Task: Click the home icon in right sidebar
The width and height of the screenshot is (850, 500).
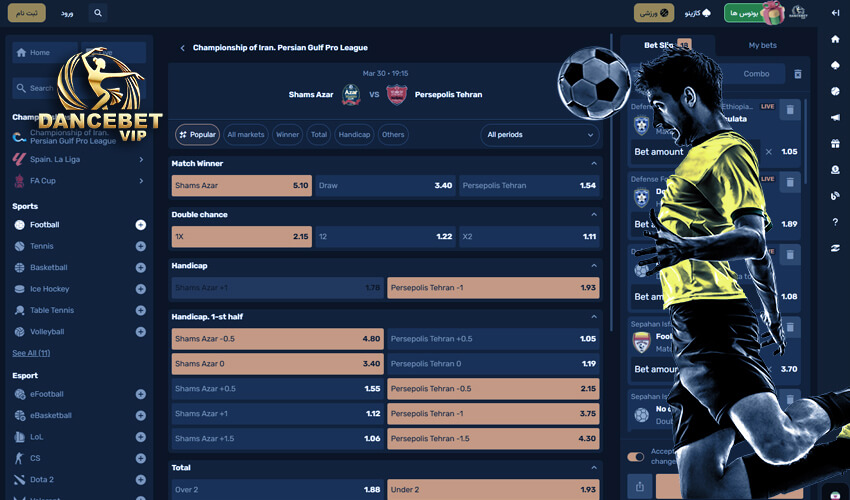Action: [x=835, y=39]
